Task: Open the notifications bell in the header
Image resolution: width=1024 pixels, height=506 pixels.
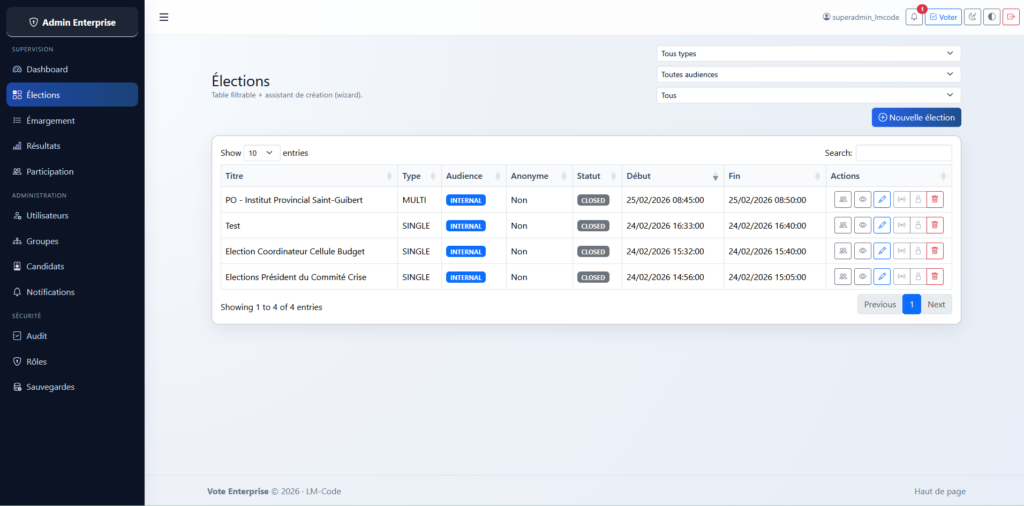Action: pyautogui.click(x=914, y=17)
